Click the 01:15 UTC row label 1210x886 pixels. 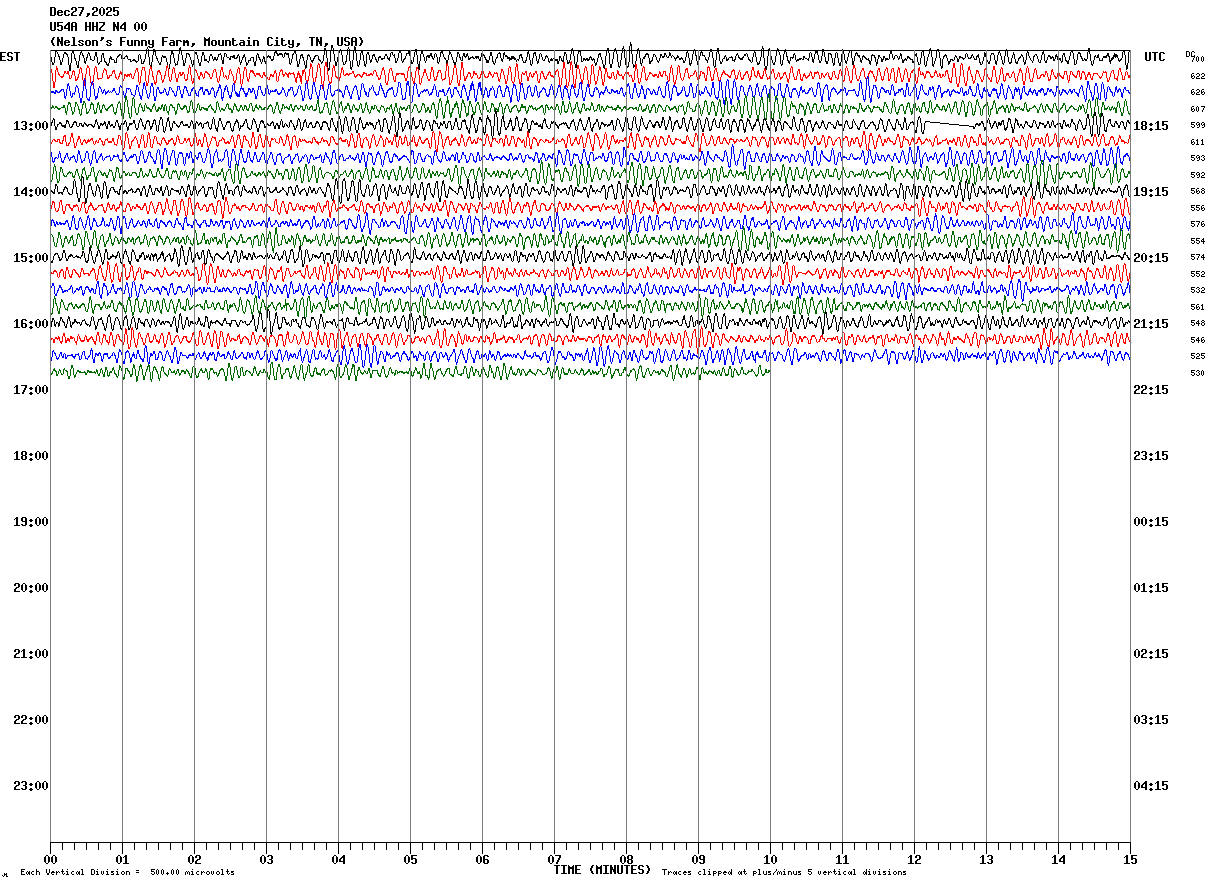(x=1151, y=587)
